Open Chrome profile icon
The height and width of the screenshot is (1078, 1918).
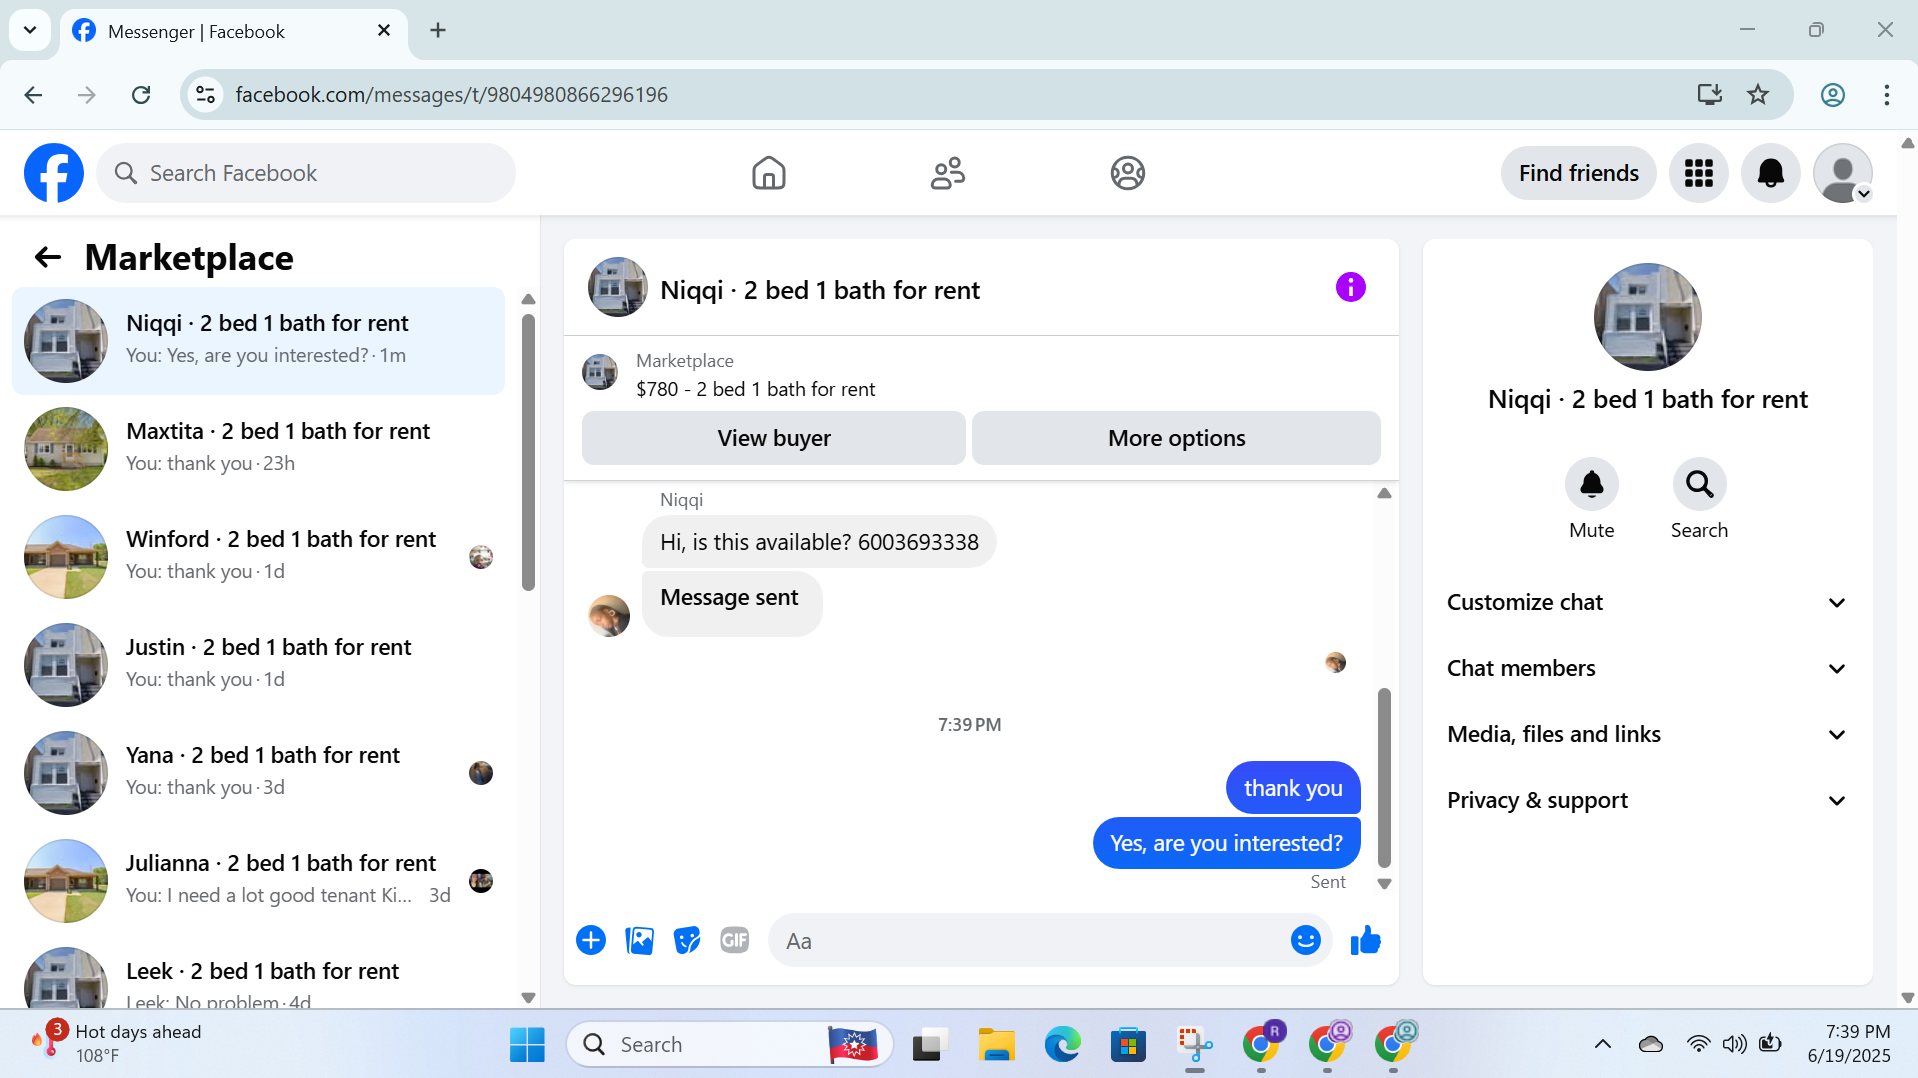[1832, 95]
